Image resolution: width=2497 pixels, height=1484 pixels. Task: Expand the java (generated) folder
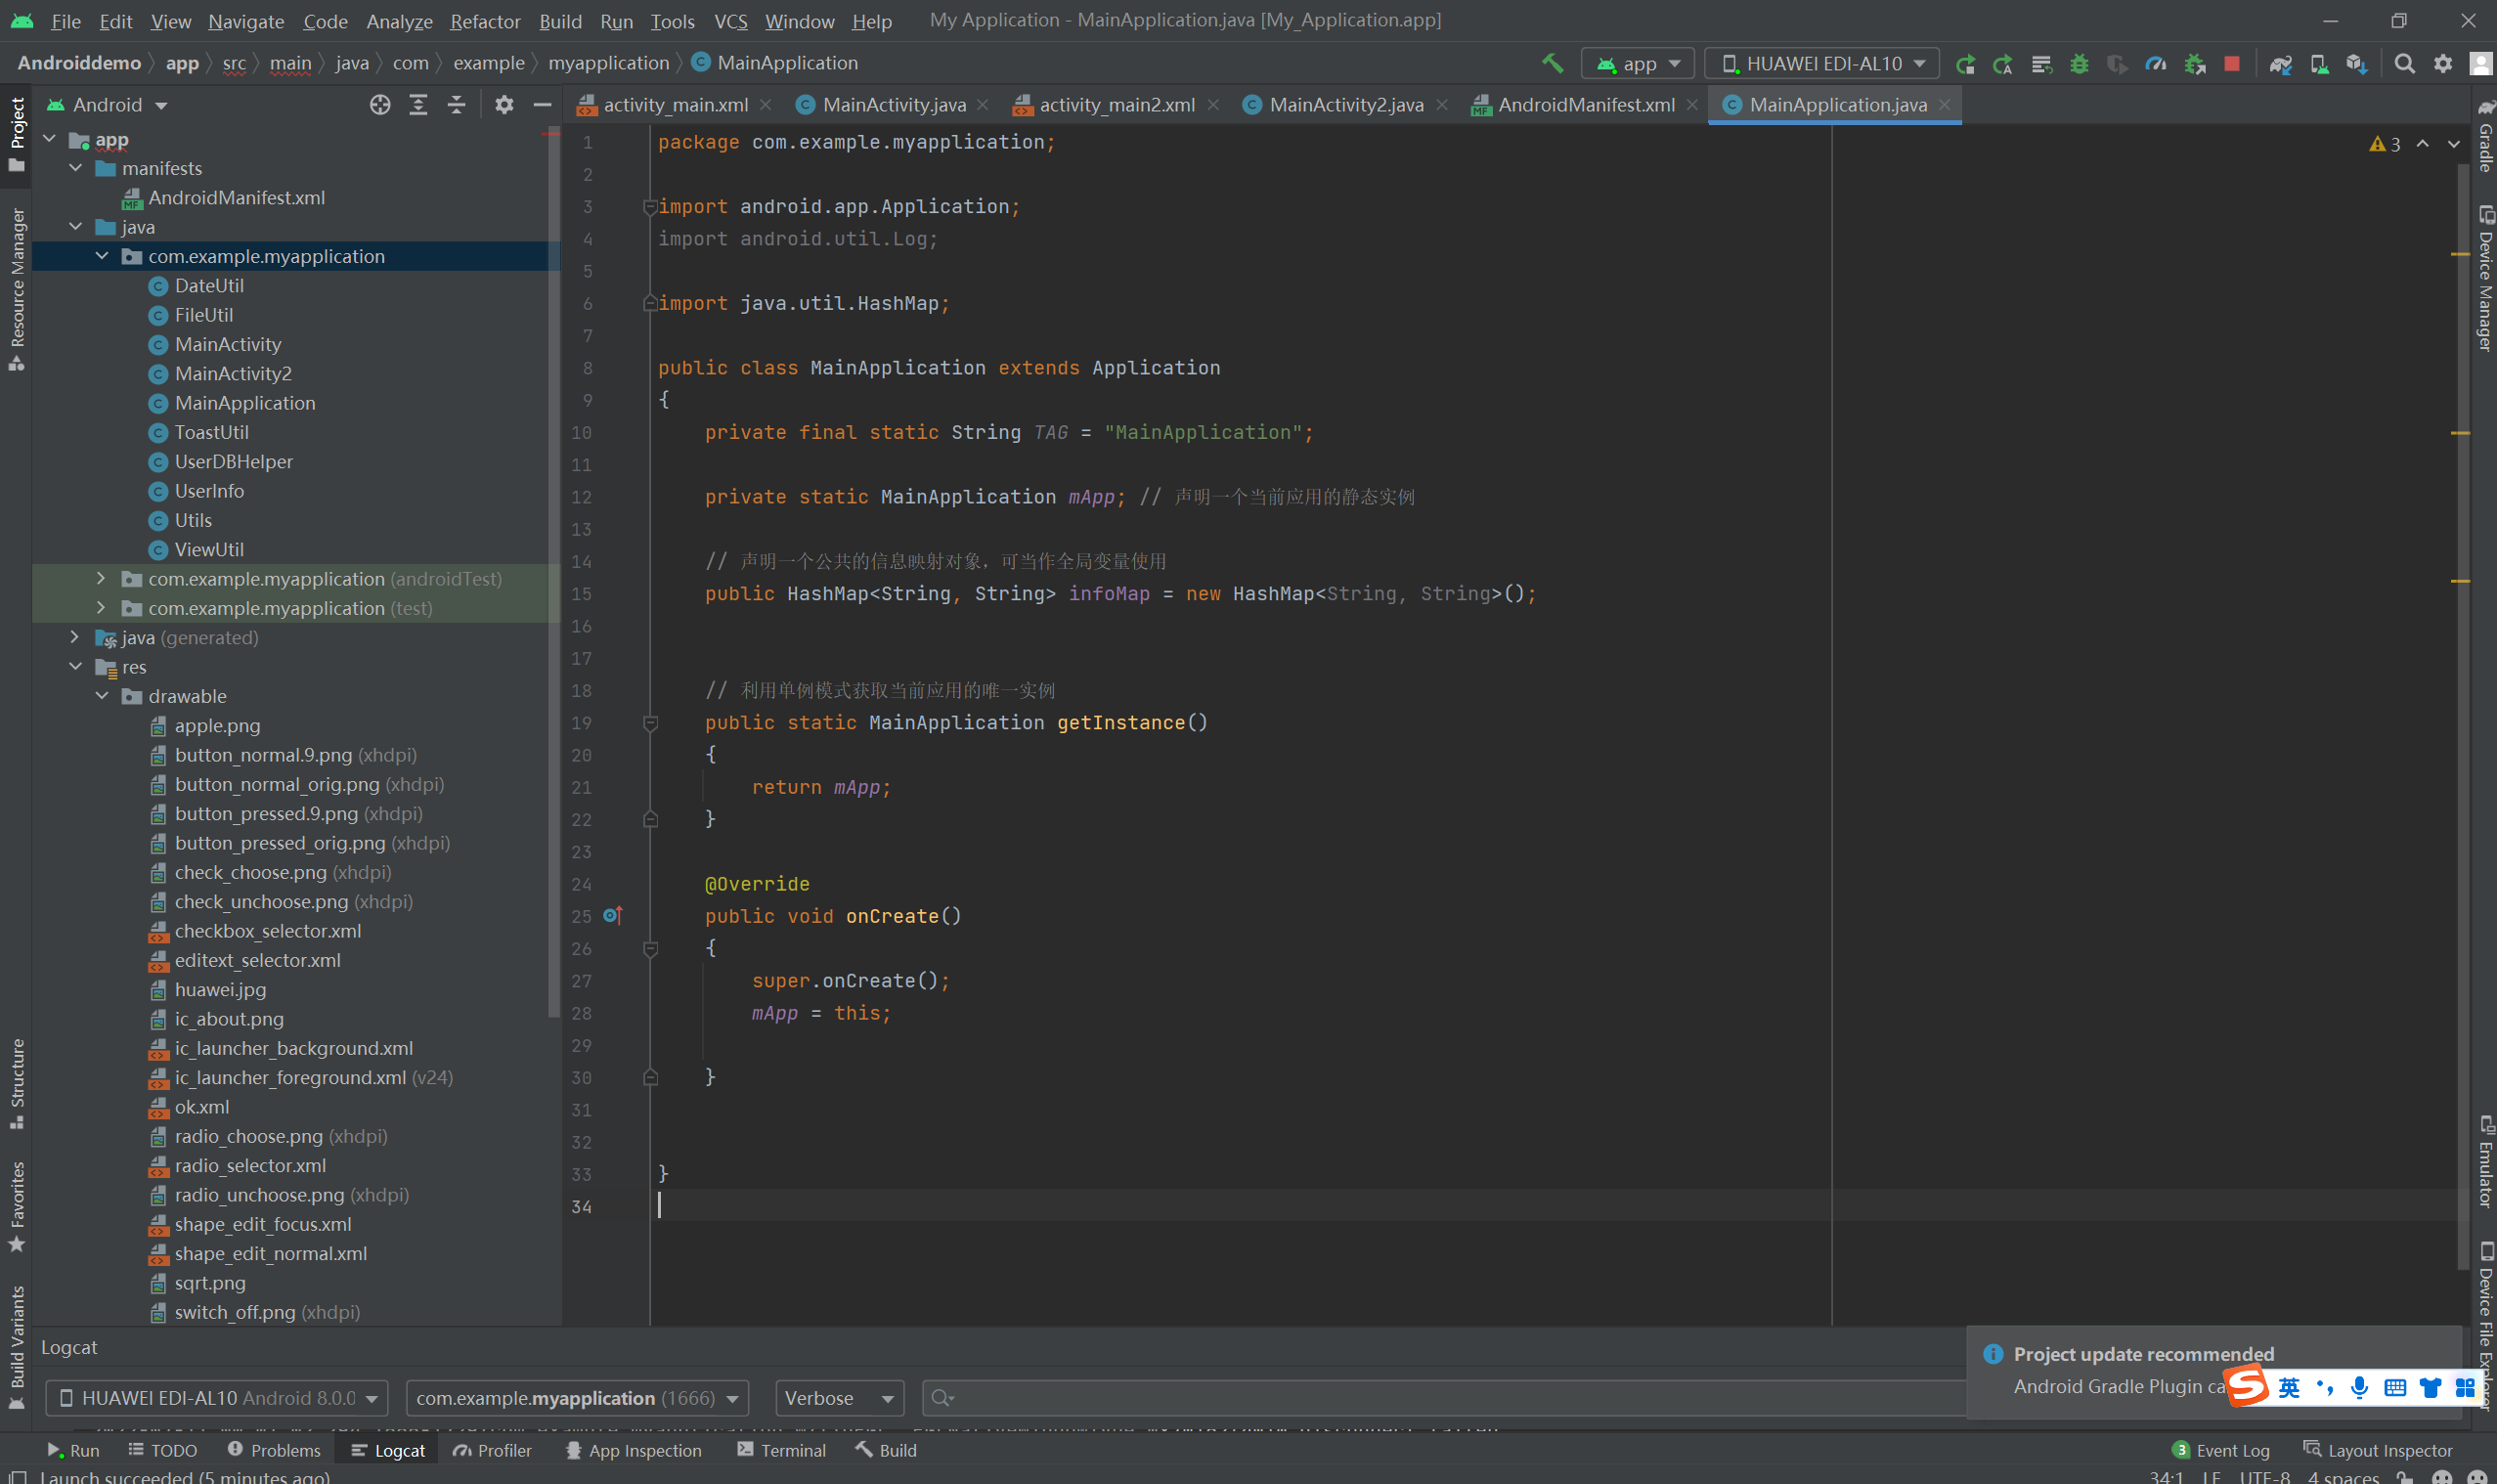point(75,637)
